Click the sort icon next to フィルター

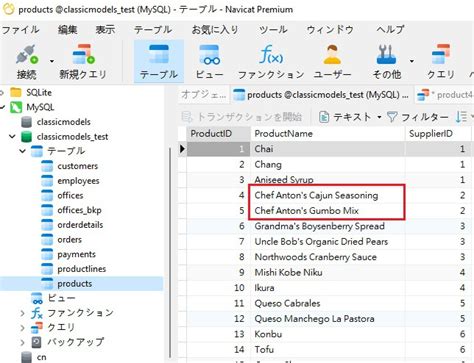tap(461, 117)
